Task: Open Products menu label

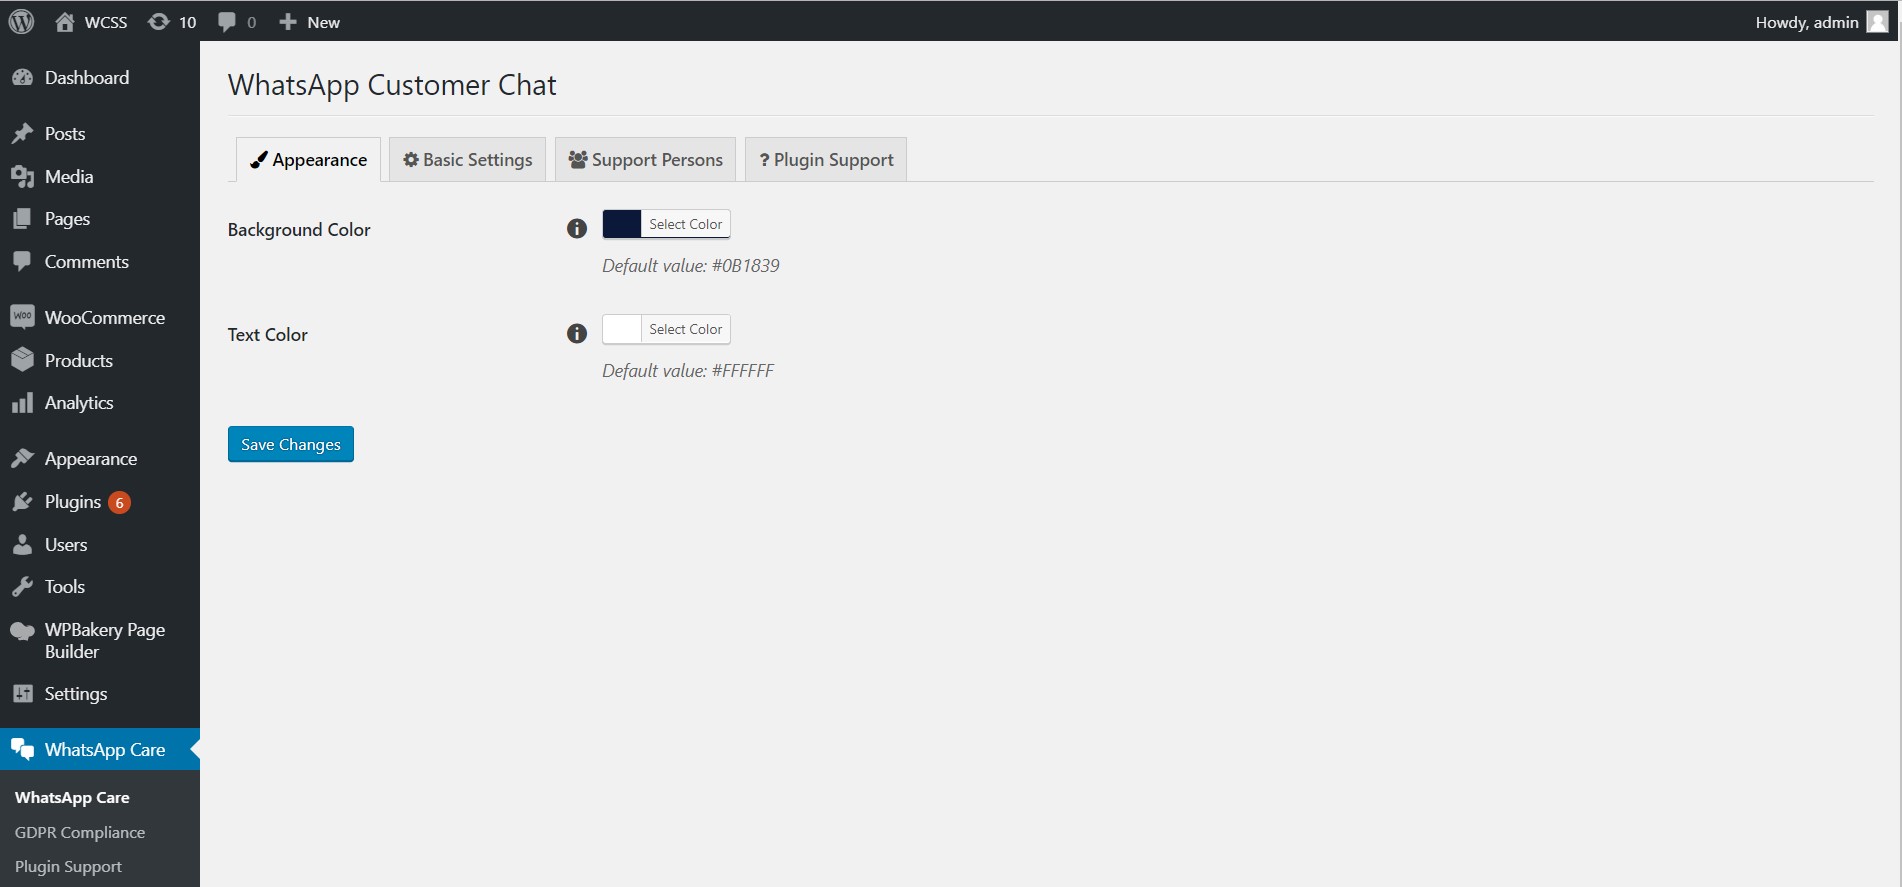Action: click(x=79, y=361)
